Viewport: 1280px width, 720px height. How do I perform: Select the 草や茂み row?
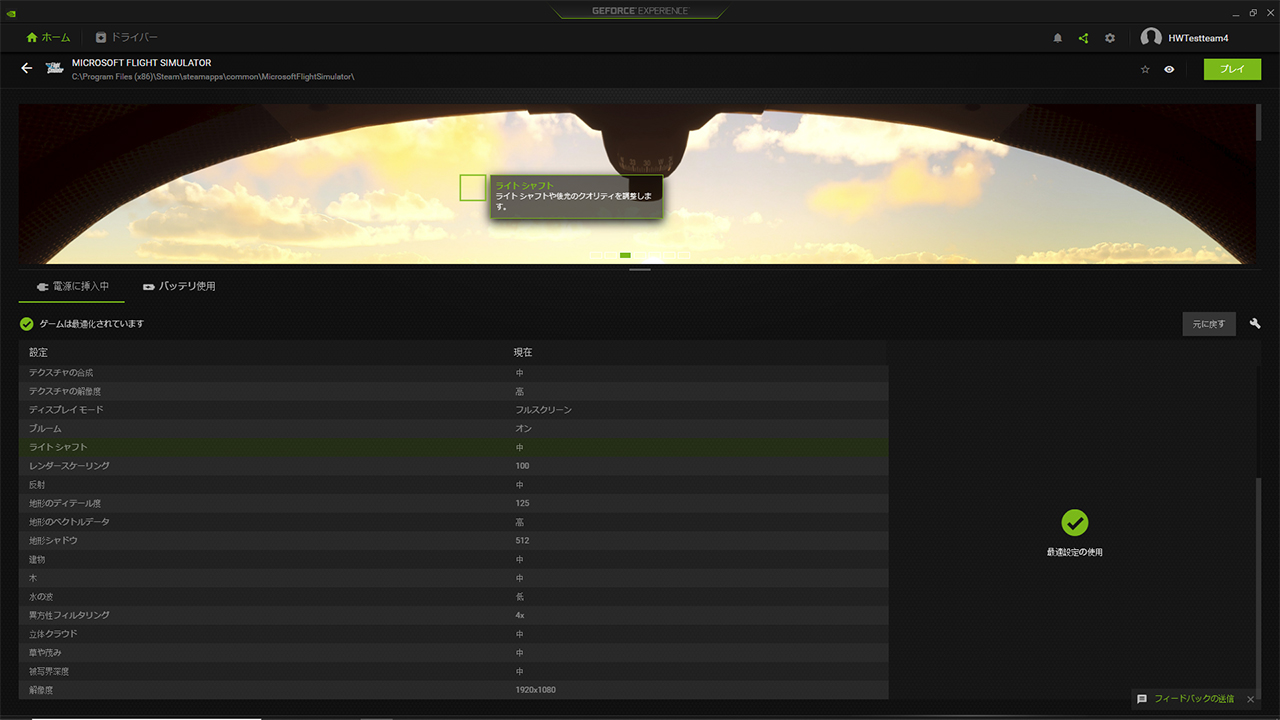[453, 653]
